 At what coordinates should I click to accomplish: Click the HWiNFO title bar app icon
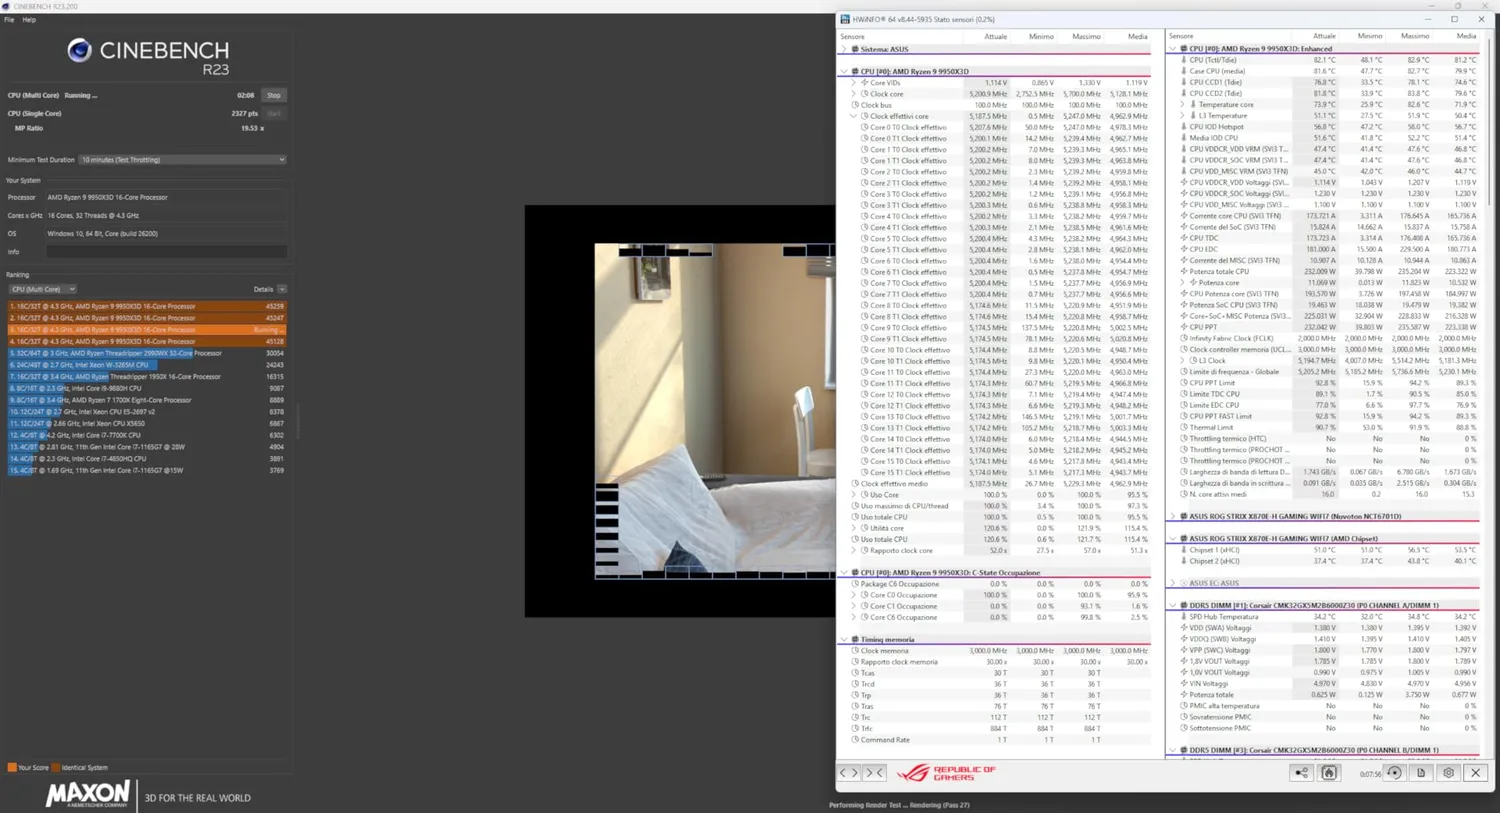point(845,19)
